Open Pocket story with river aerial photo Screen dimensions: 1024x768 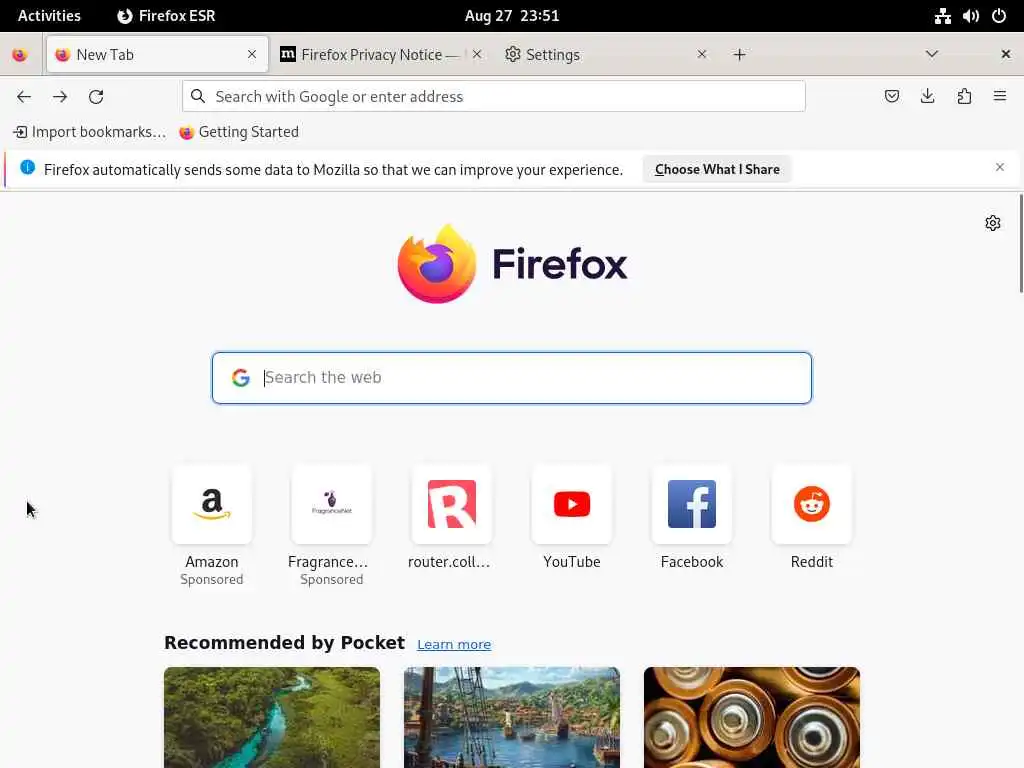click(x=272, y=717)
